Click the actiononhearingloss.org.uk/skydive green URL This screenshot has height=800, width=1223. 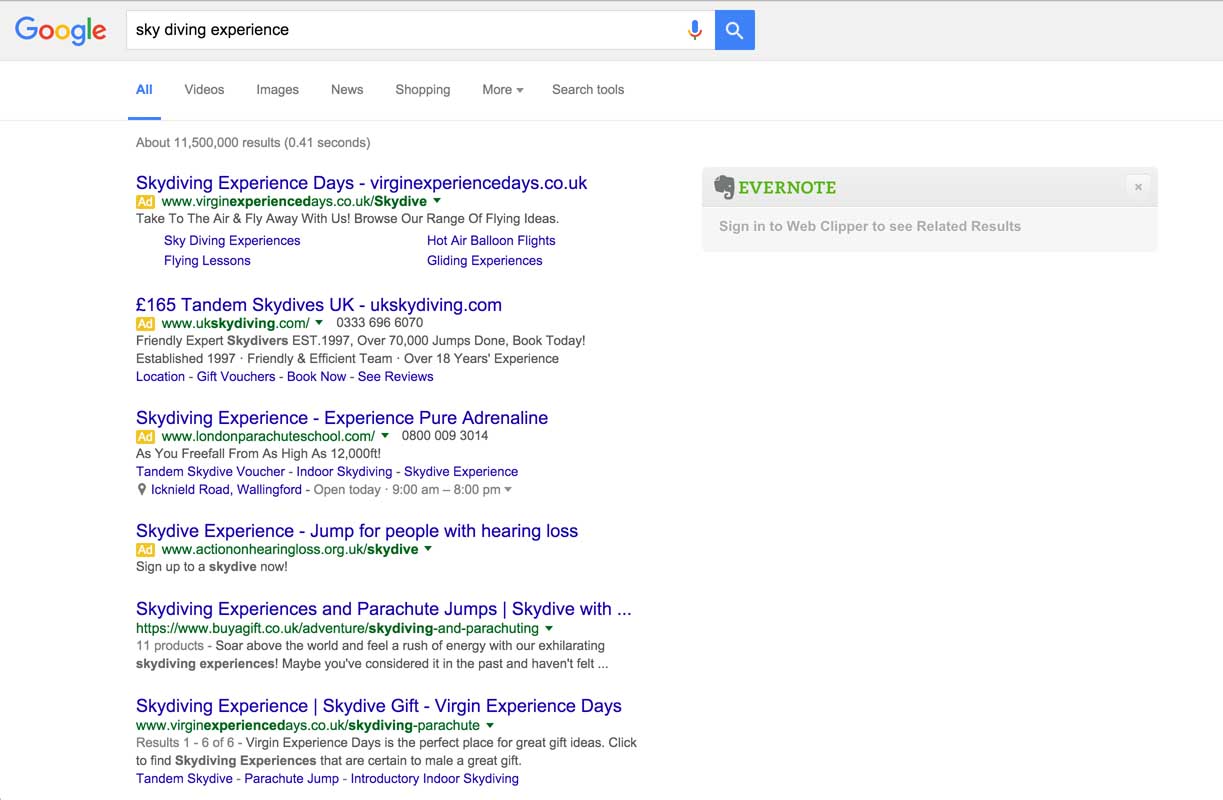click(x=290, y=550)
